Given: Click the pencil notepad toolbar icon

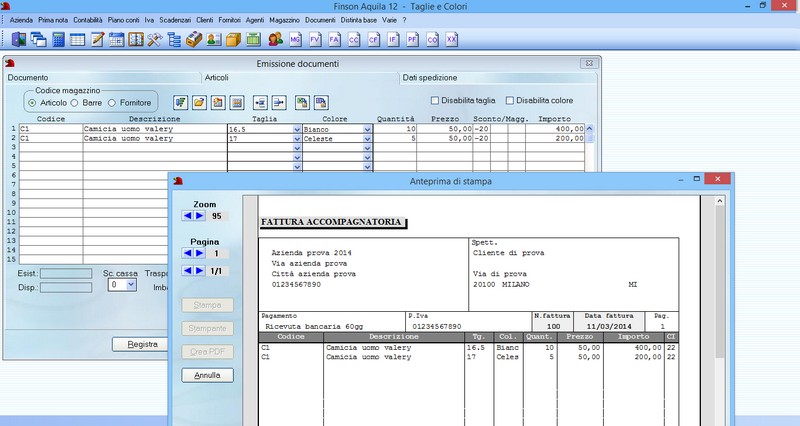Looking at the screenshot, I should point(97,39).
